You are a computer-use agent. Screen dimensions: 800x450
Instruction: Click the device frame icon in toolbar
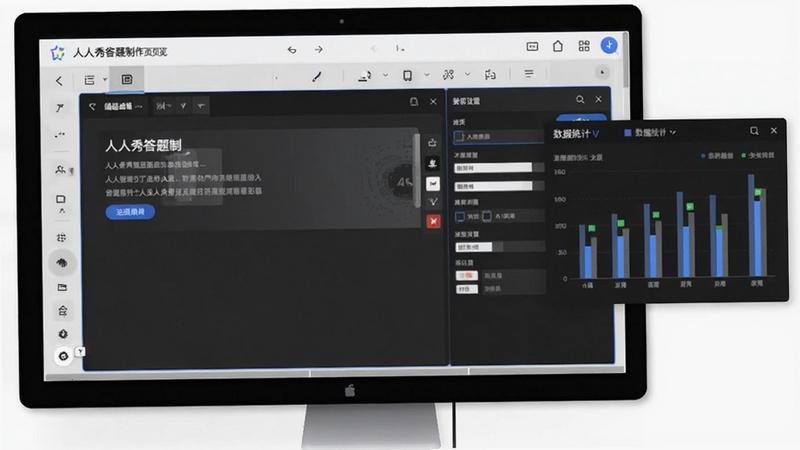pos(407,76)
